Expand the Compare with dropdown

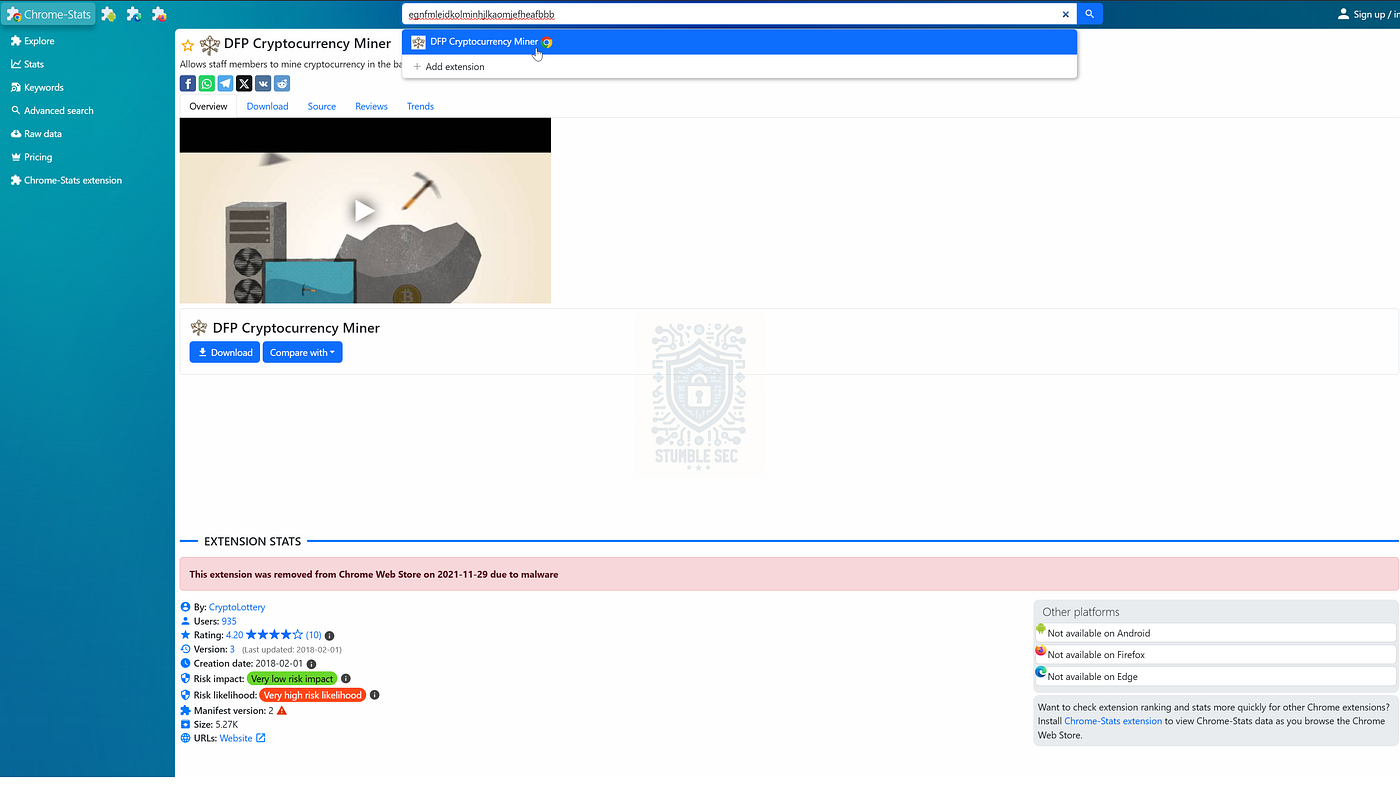[x=302, y=352]
